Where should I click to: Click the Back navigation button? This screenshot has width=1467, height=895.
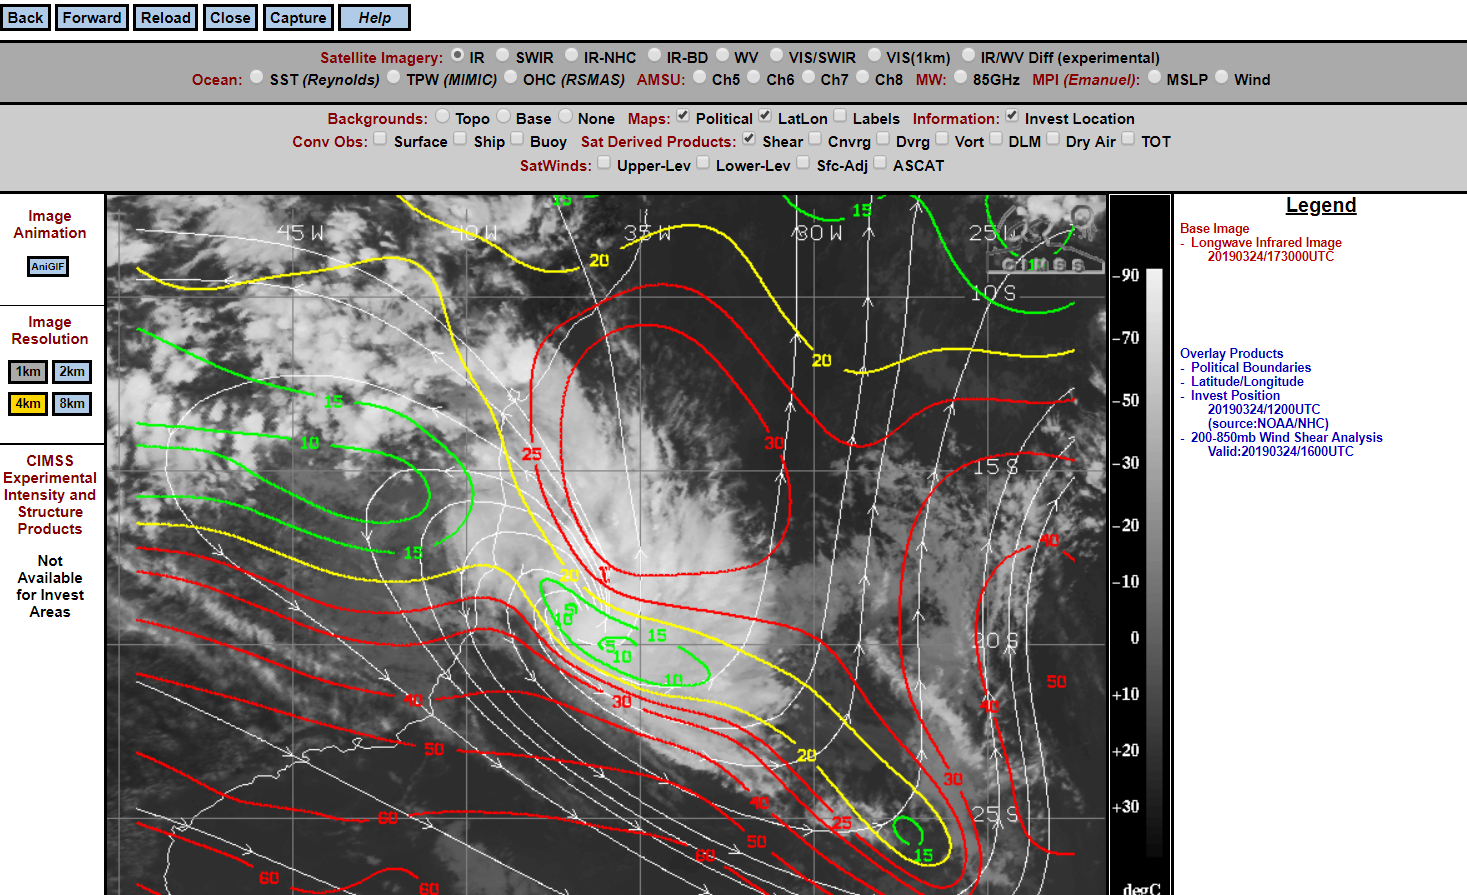coord(25,18)
